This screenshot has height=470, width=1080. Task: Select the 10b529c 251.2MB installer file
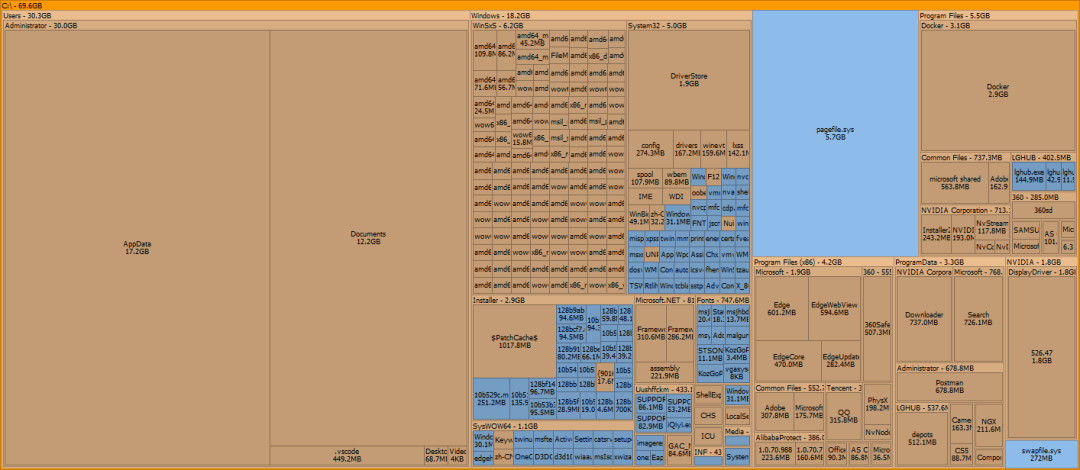[x=491, y=398]
